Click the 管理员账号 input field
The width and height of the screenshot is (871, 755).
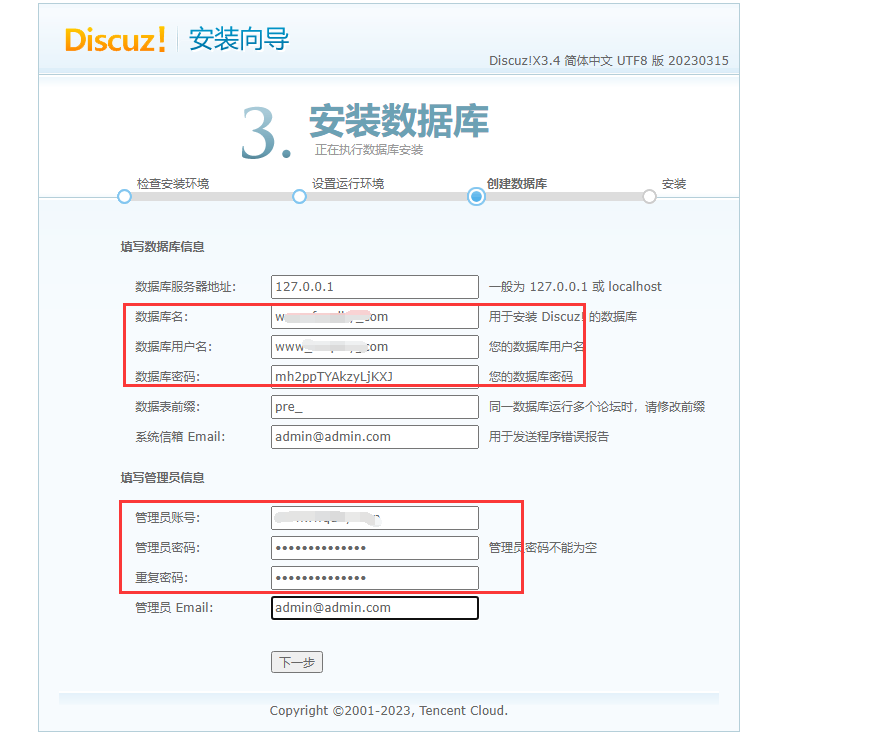click(x=374, y=518)
